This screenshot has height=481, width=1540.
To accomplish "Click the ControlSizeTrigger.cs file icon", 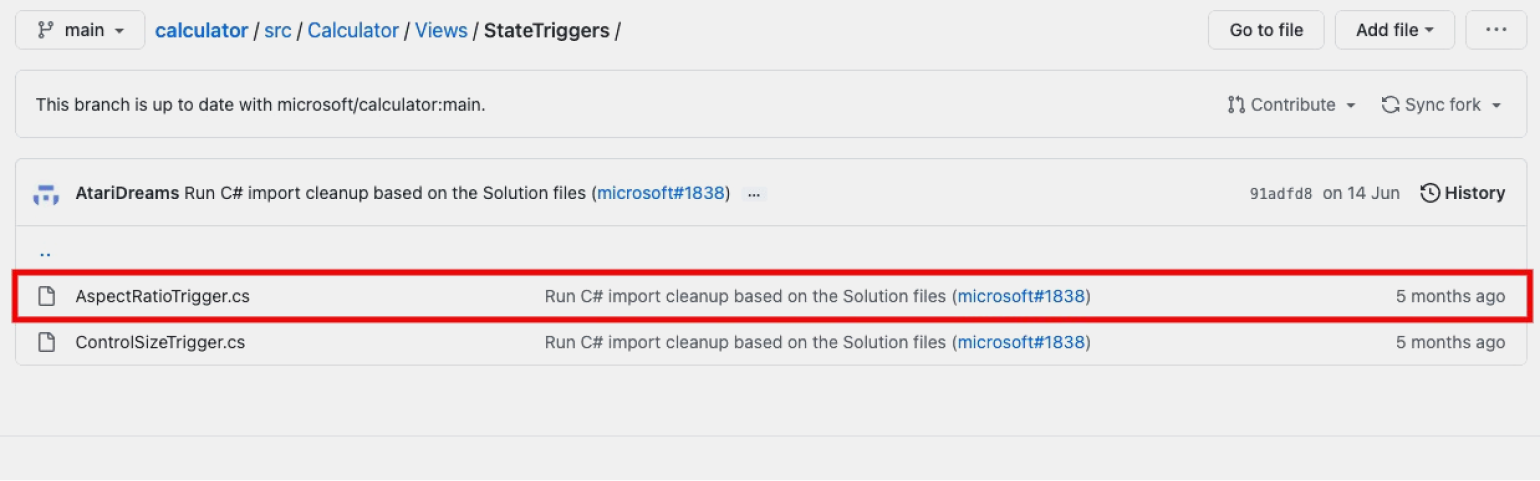I will [x=46, y=342].
